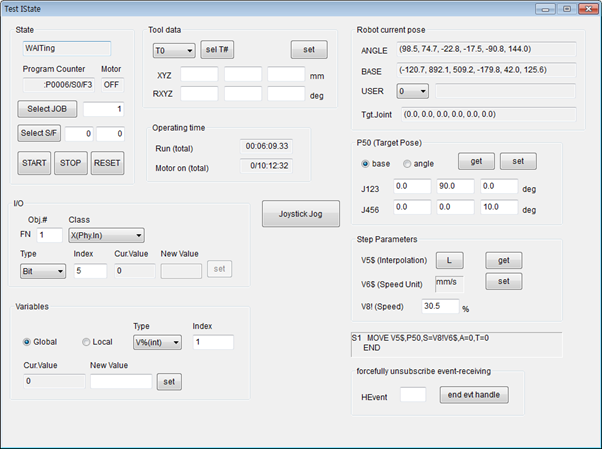The image size is (602, 449).
Task: Focus the Variables Index field
Action: coord(213,342)
